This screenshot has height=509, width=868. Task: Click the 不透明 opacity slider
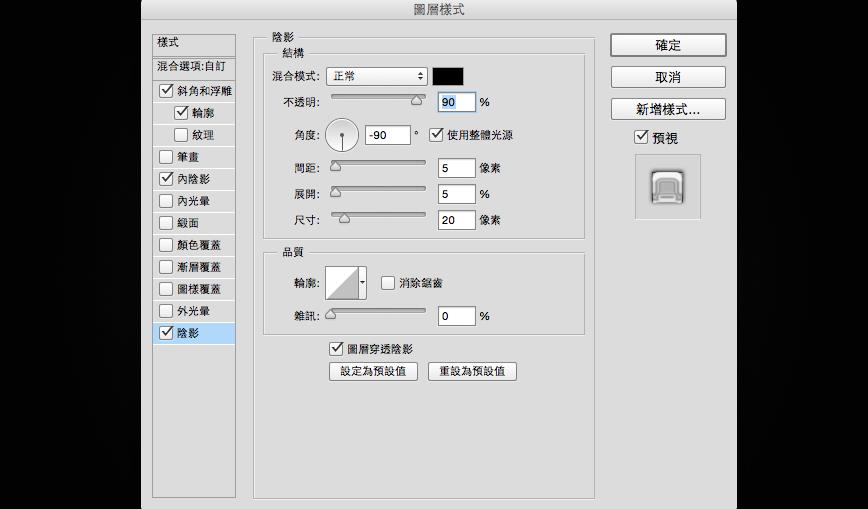(378, 99)
